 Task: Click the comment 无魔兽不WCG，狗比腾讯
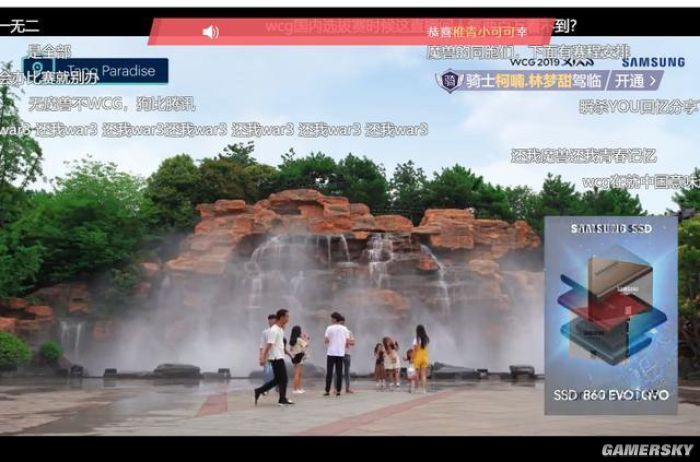[112, 104]
